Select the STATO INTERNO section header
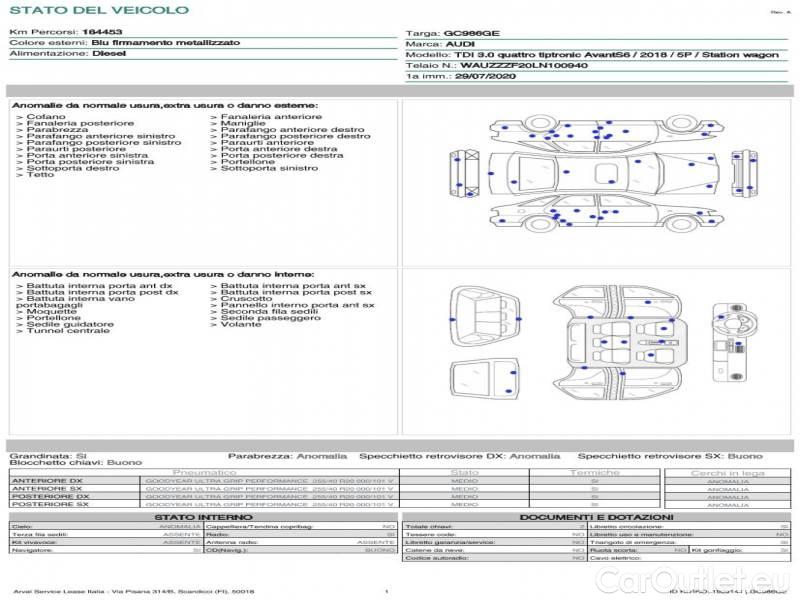Image resolution: width=800 pixels, height=600 pixels. (x=204, y=517)
